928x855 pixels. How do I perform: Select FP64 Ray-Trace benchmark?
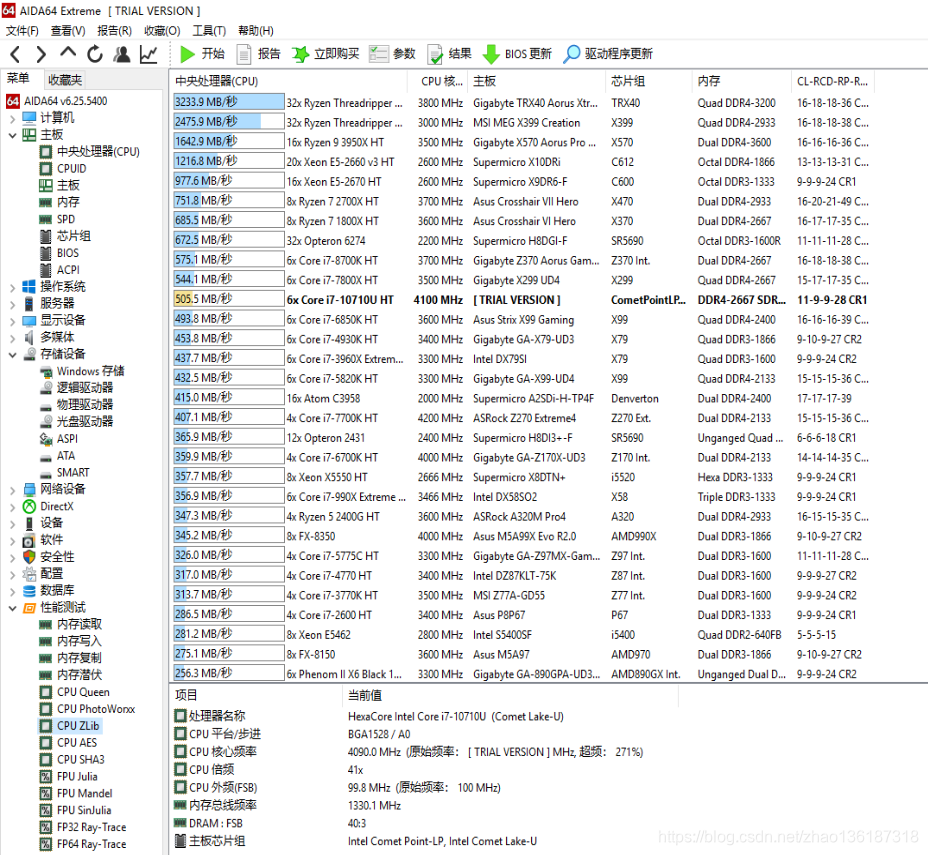tap(83, 844)
